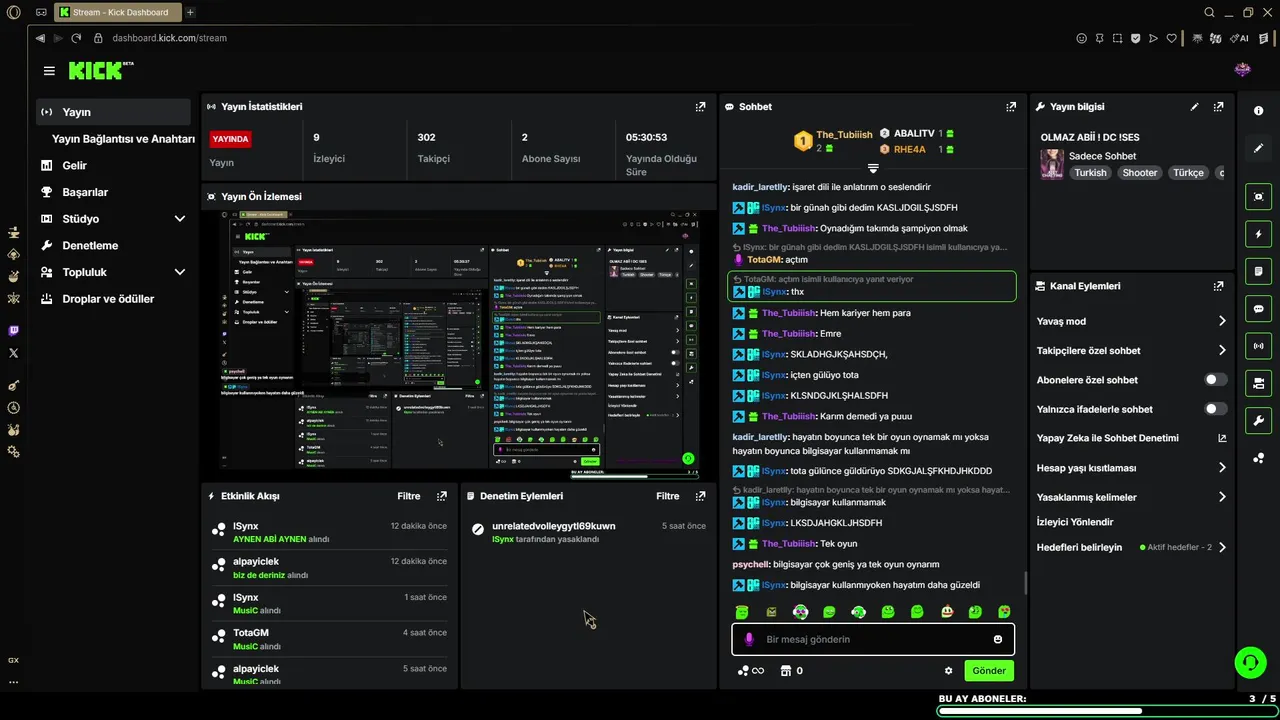This screenshot has width=1280, height=720.
Task: Toggle the chat bubble icon in the right toolbar
Action: pos(1258,309)
